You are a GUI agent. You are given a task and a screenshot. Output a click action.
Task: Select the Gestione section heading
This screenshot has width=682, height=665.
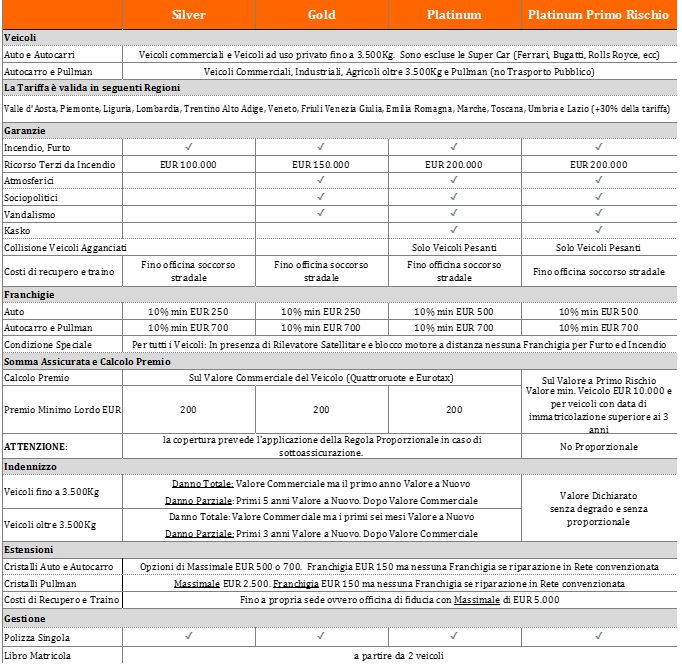point(25,619)
